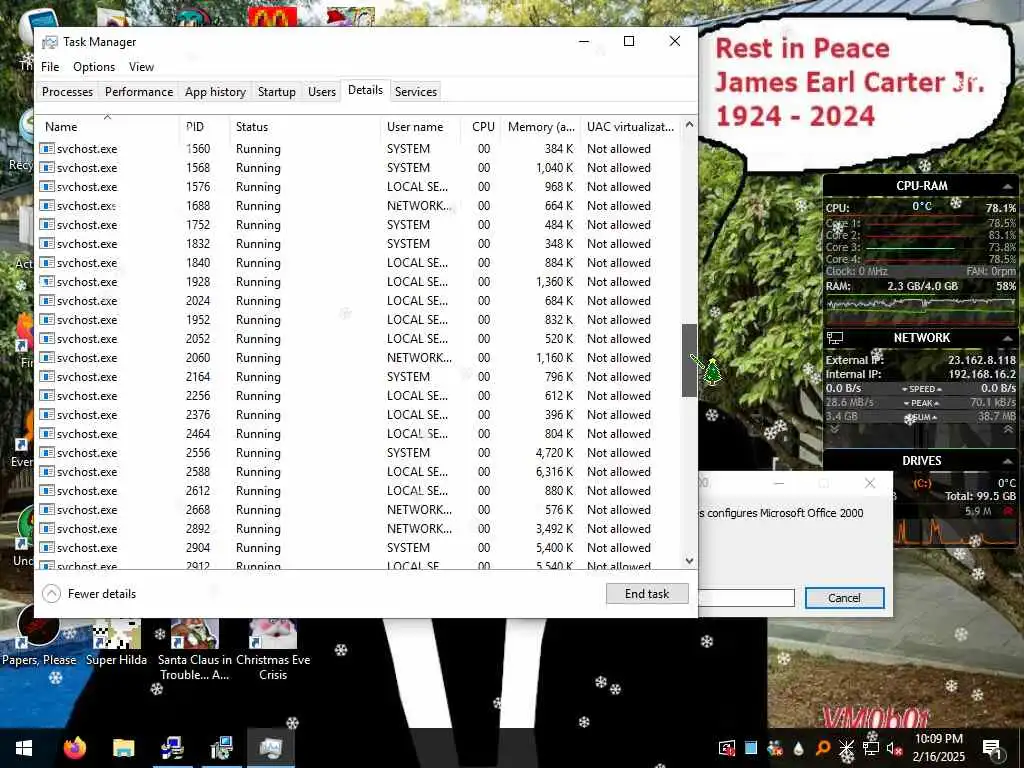Viewport: 1024px width, 768px height.
Task: Collapse view with Fewer details
Action: pos(89,594)
